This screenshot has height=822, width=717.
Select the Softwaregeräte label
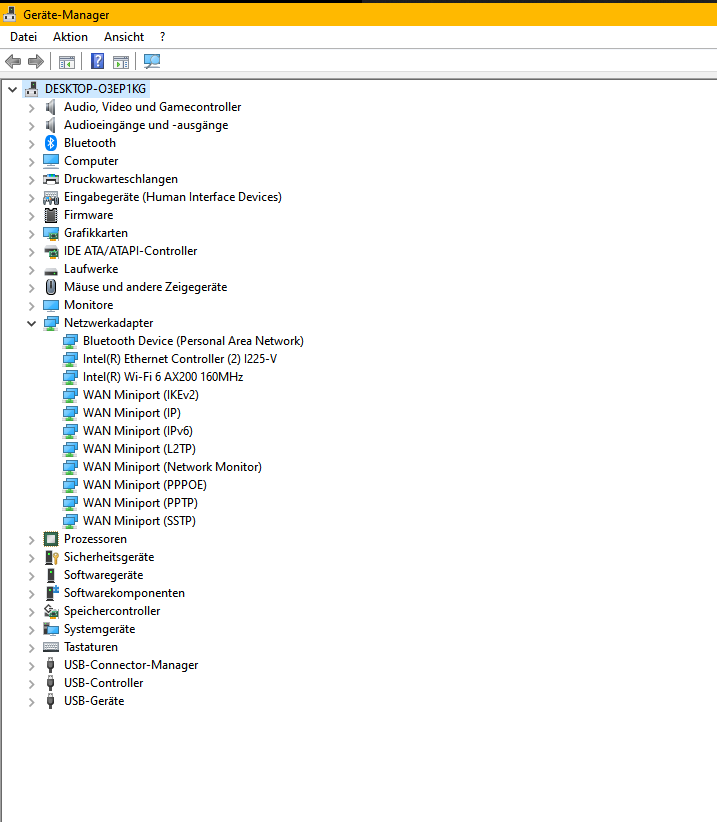[x=104, y=575]
